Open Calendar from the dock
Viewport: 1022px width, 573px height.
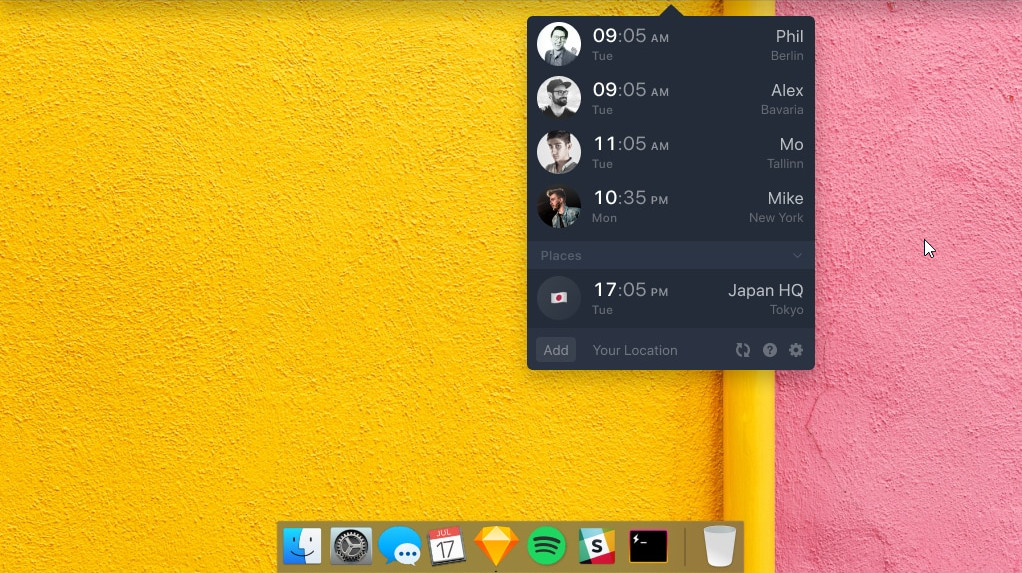click(x=446, y=546)
